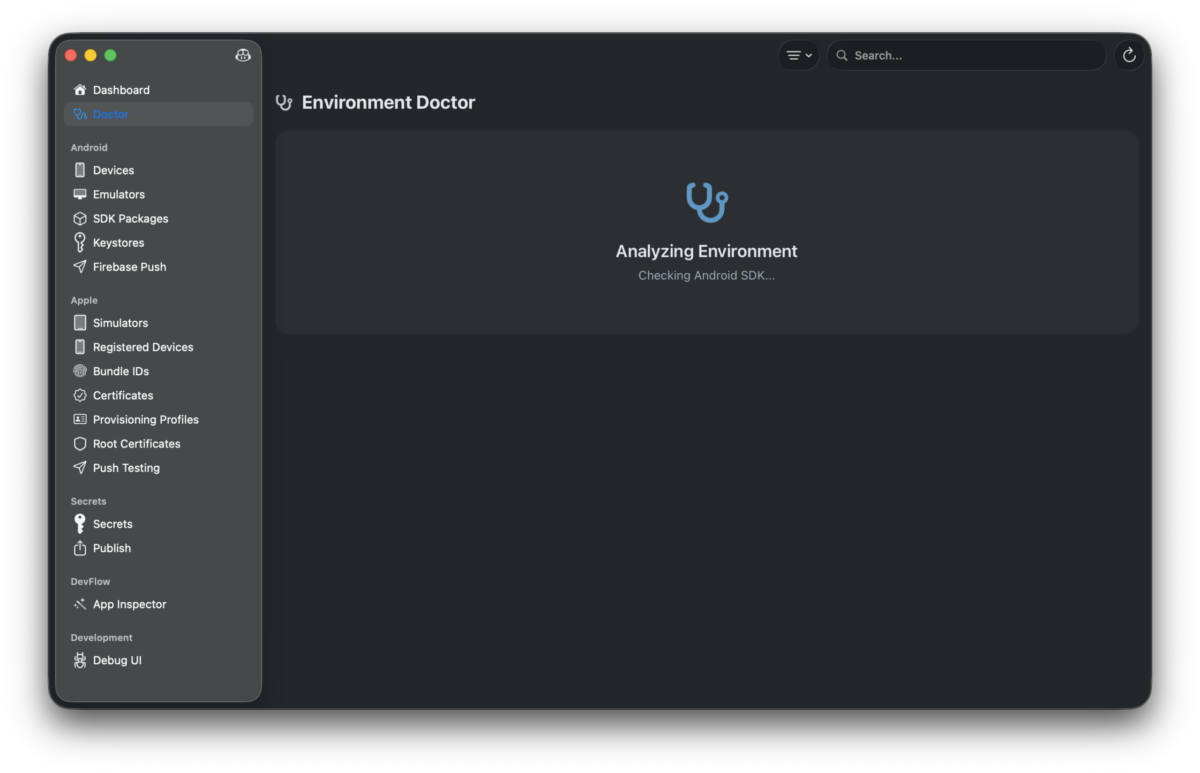Click the App Inspector sparkle icon
This screenshot has height=773, width=1200.
[80, 604]
